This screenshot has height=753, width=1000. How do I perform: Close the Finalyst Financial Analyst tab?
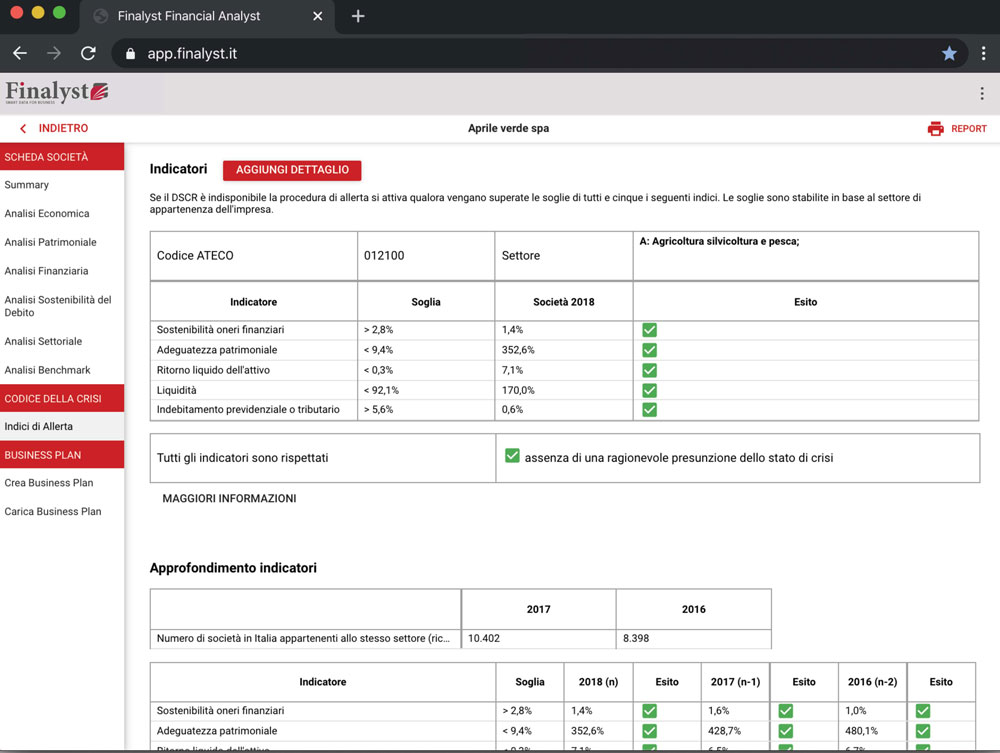318,16
